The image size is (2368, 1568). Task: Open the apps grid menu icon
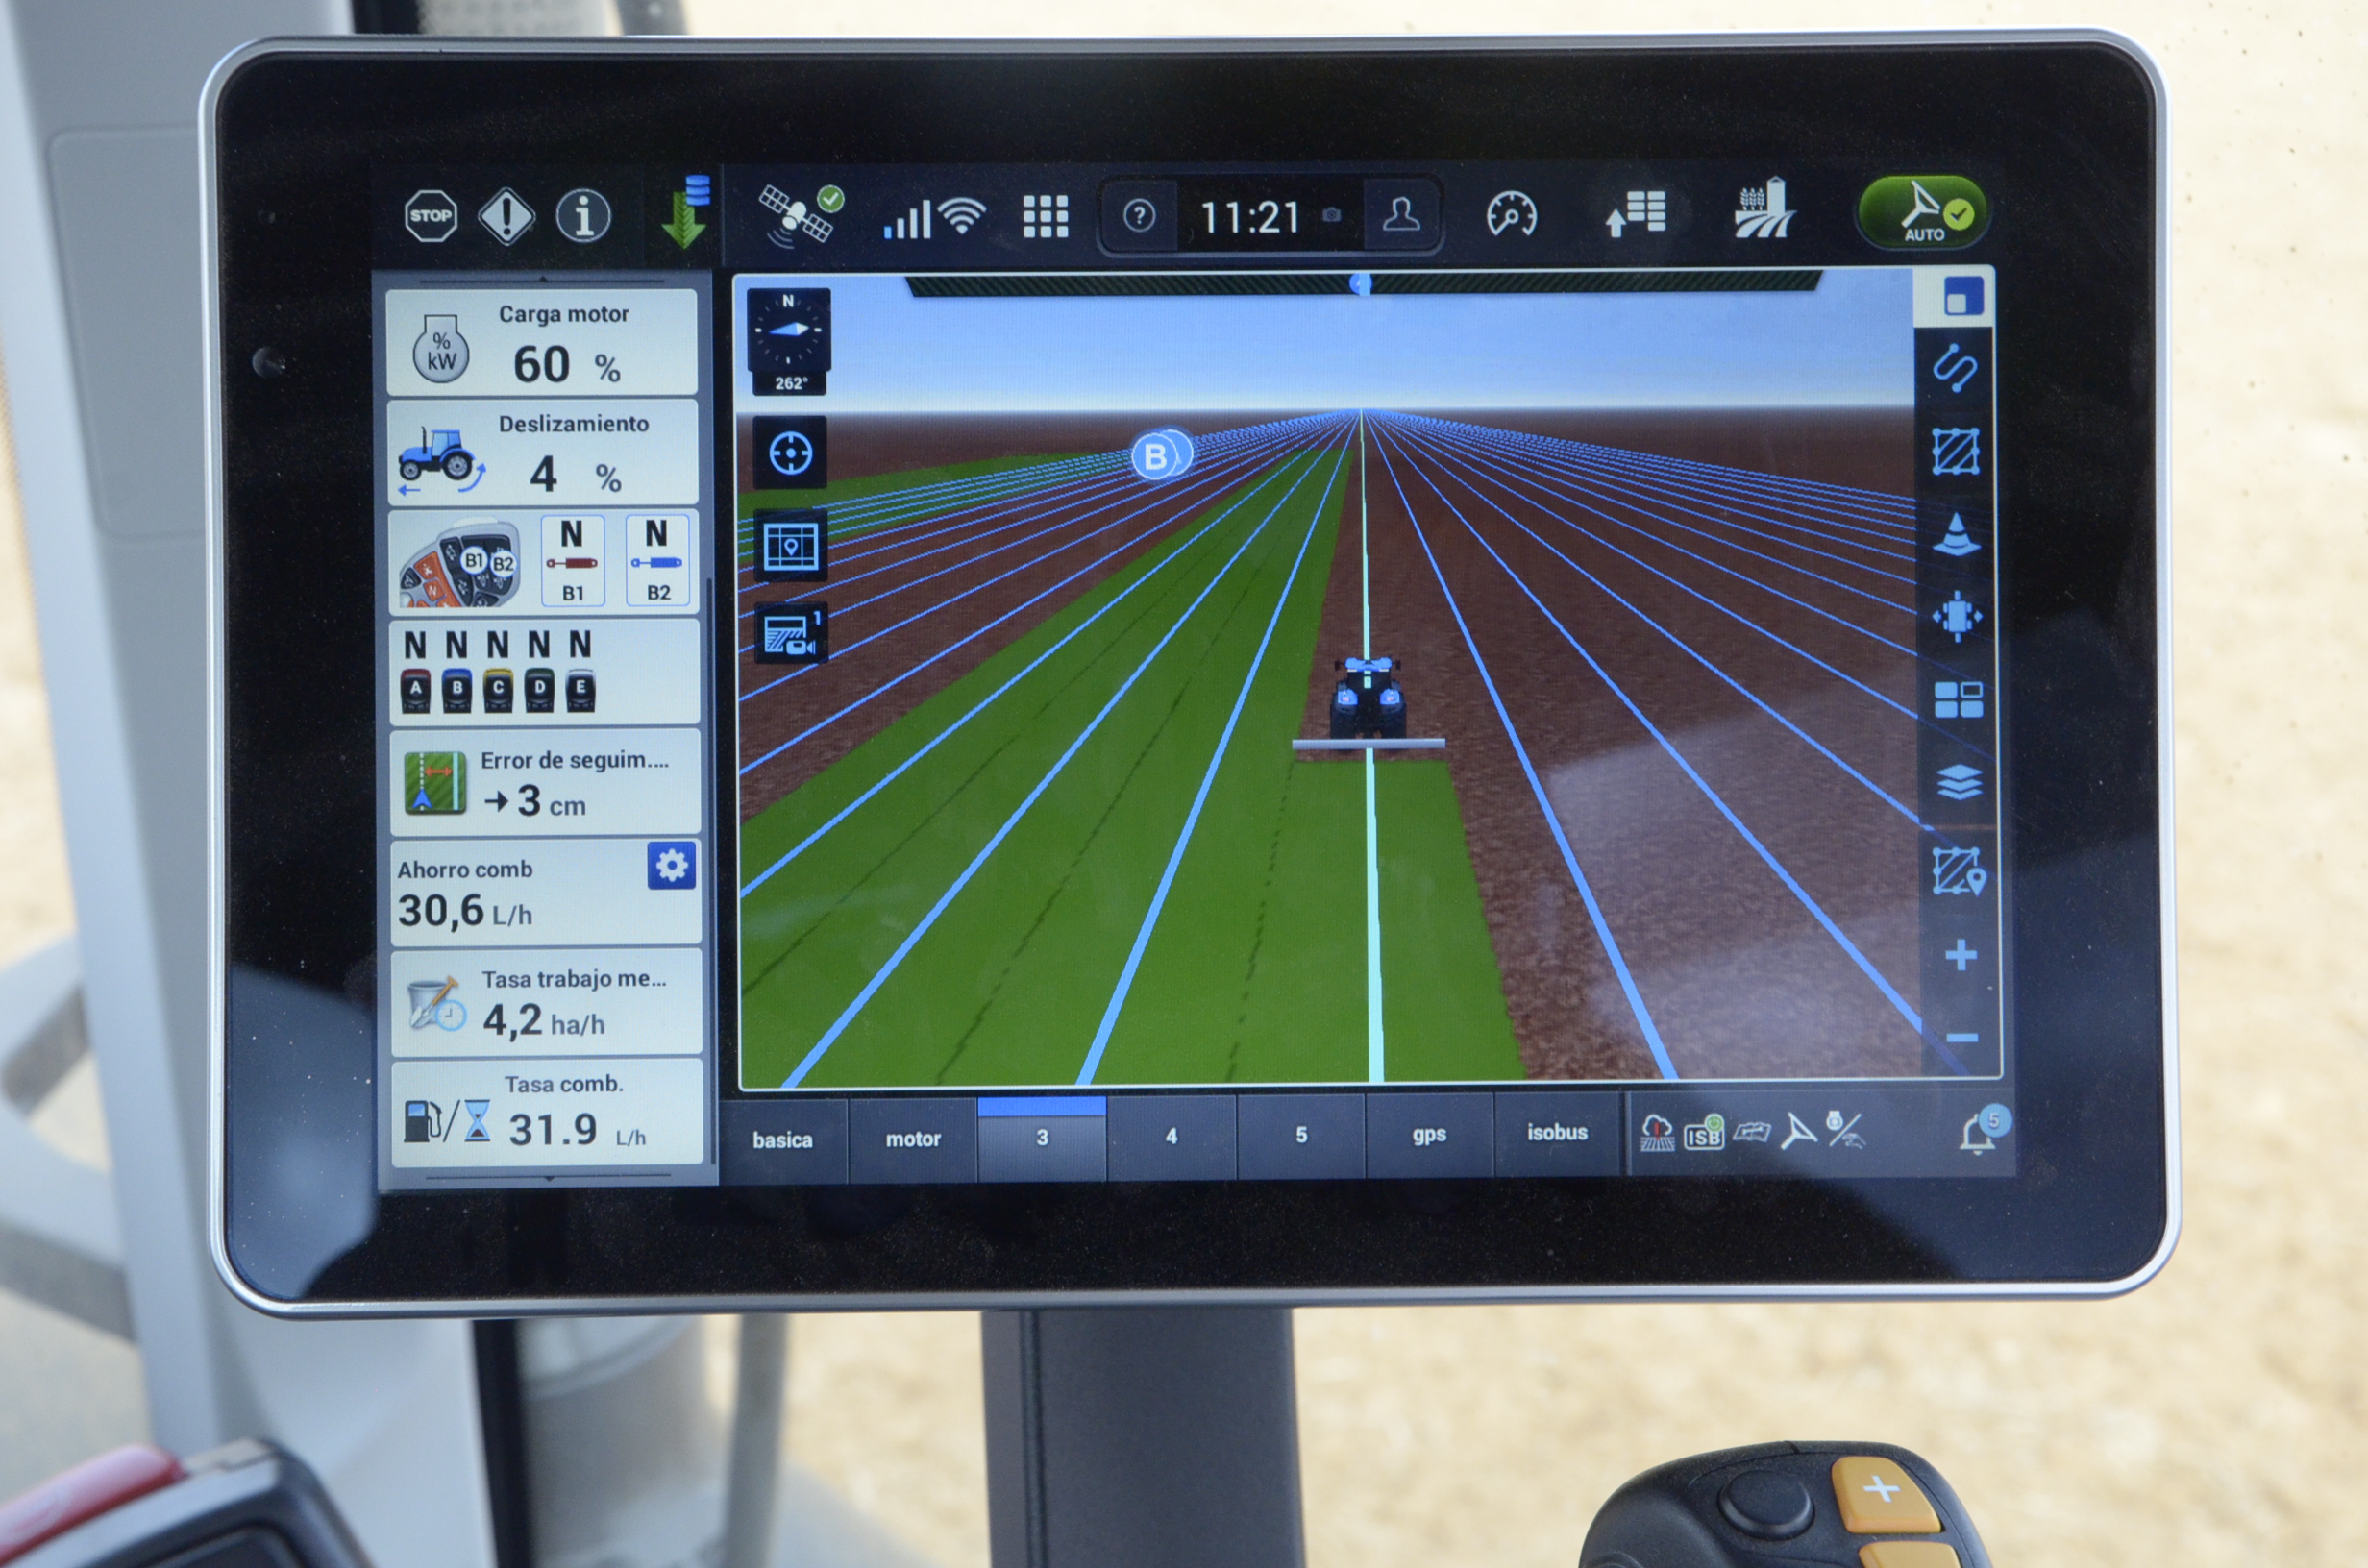1046,216
